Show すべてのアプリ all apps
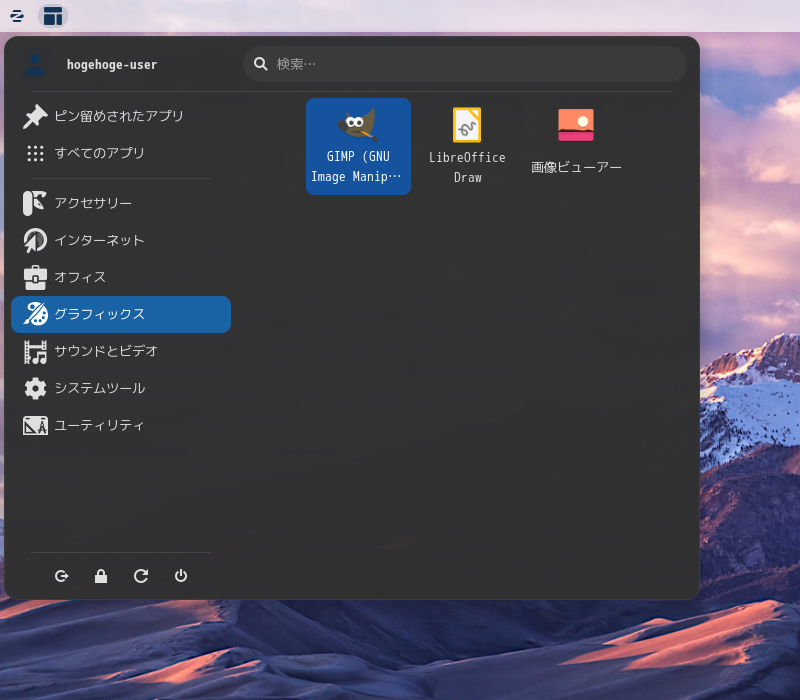 121,153
